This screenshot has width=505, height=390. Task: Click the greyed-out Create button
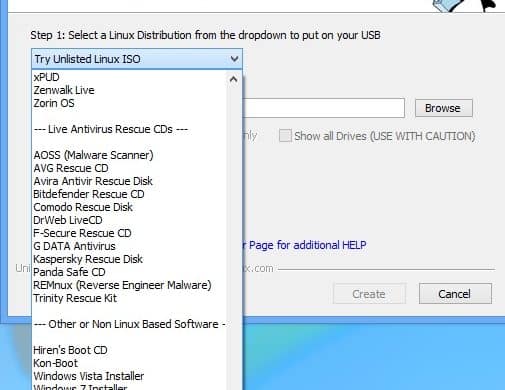point(369,294)
